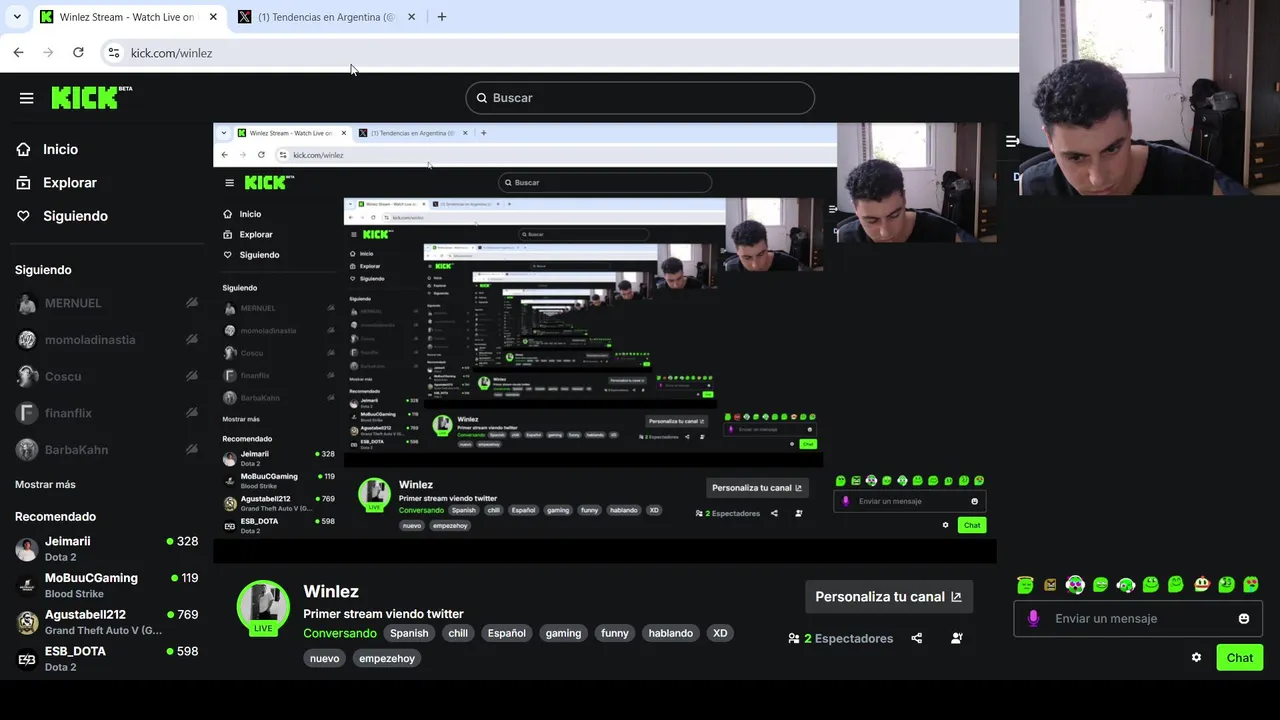Select the gaming tag
Screen dimensions: 1280x720
pyautogui.click(x=563, y=633)
